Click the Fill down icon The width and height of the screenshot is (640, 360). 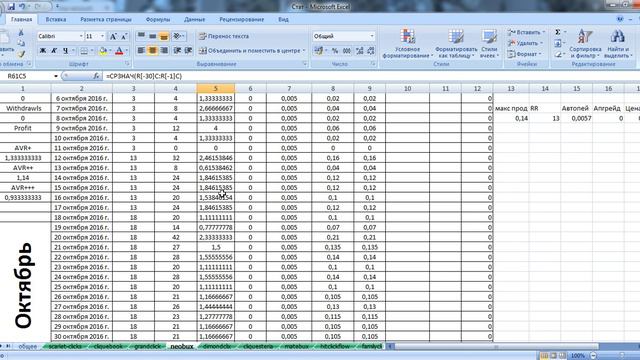[558, 43]
